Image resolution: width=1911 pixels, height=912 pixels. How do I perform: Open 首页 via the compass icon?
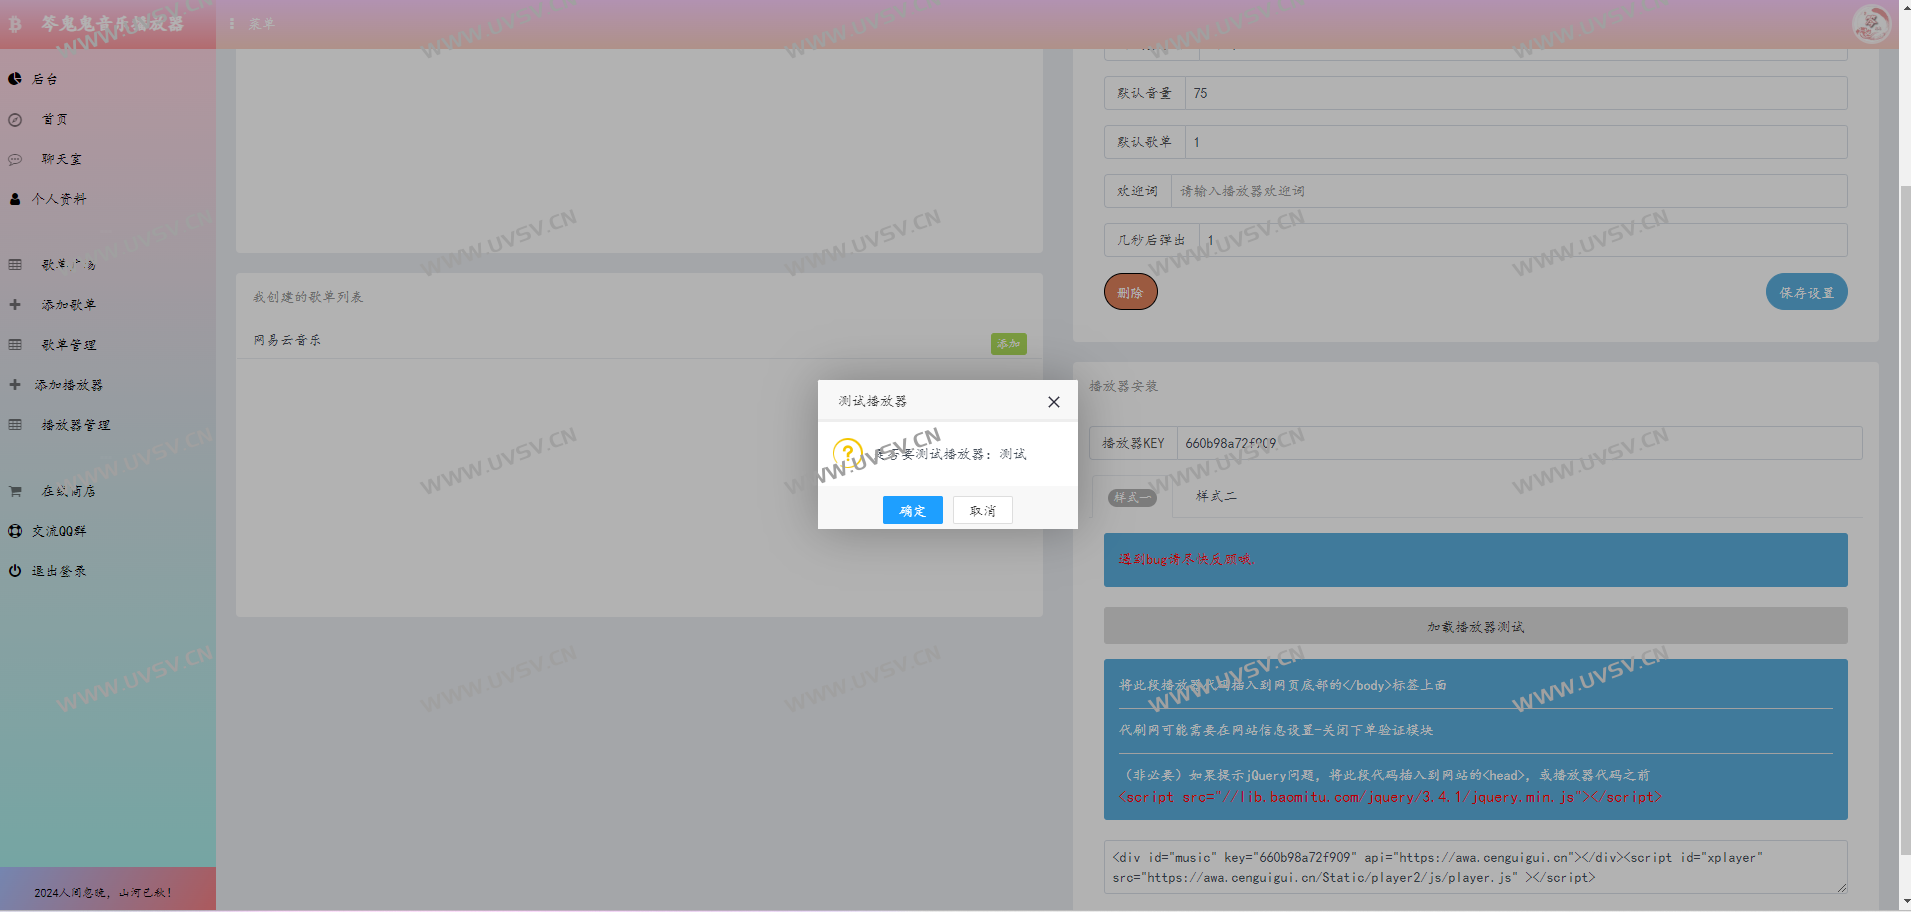pyautogui.click(x=15, y=120)
